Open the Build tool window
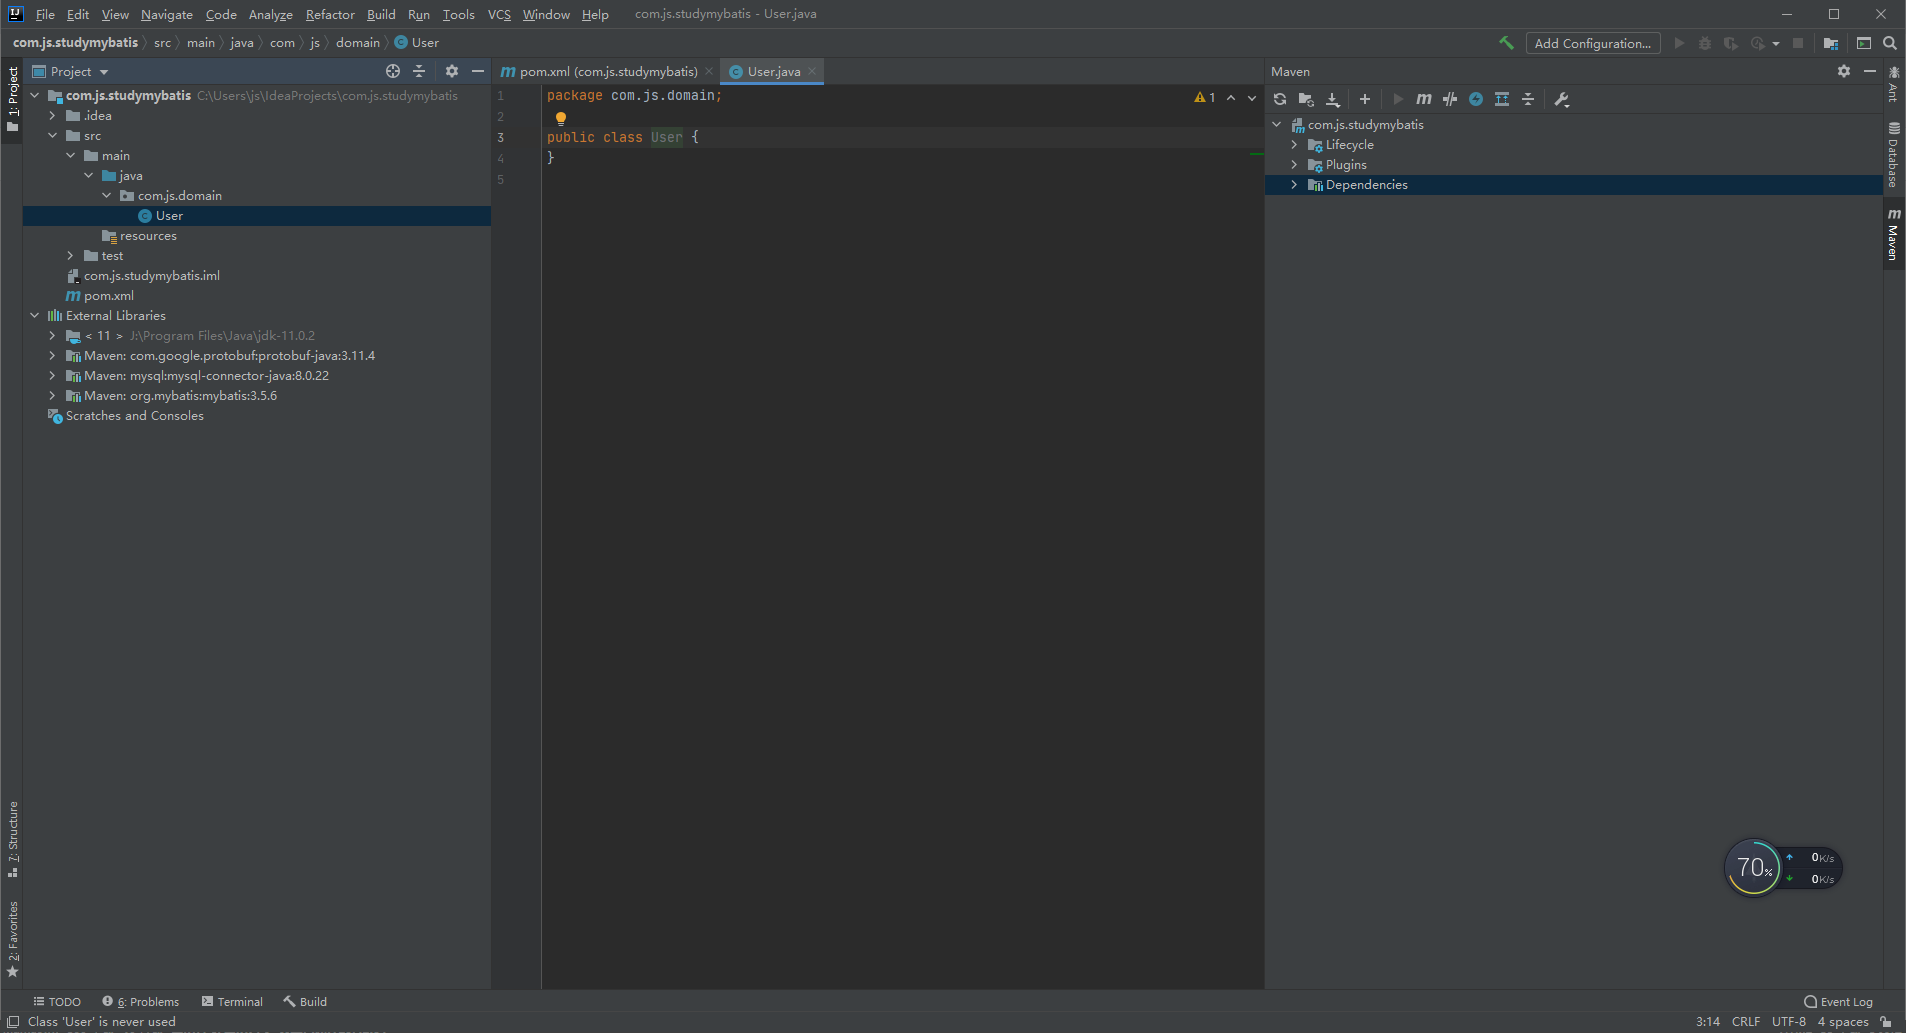This screenshot has height=1033, width=1906. 305,1001
